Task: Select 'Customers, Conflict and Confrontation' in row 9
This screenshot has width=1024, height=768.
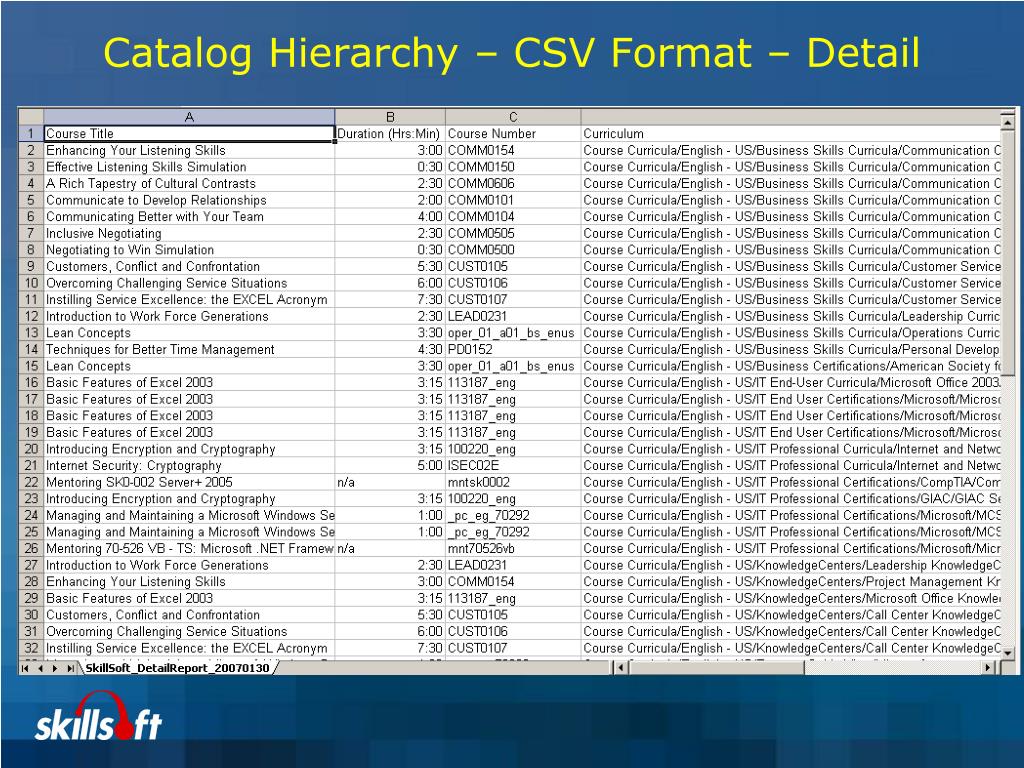Action: (x=189, y=266)
